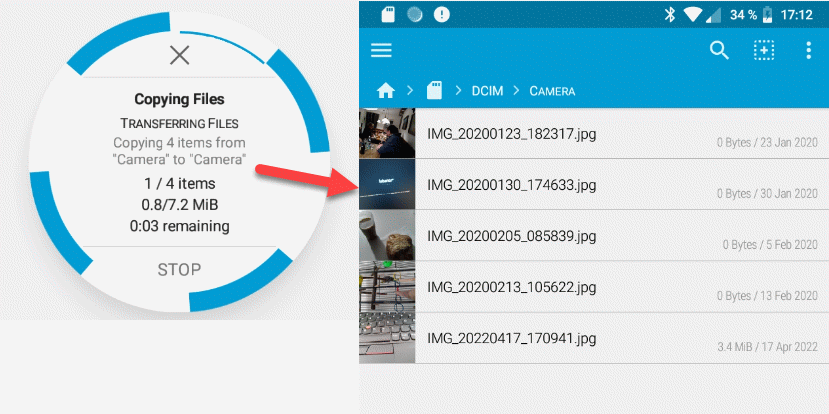Tap the exclamation alert notification icon

441,15
